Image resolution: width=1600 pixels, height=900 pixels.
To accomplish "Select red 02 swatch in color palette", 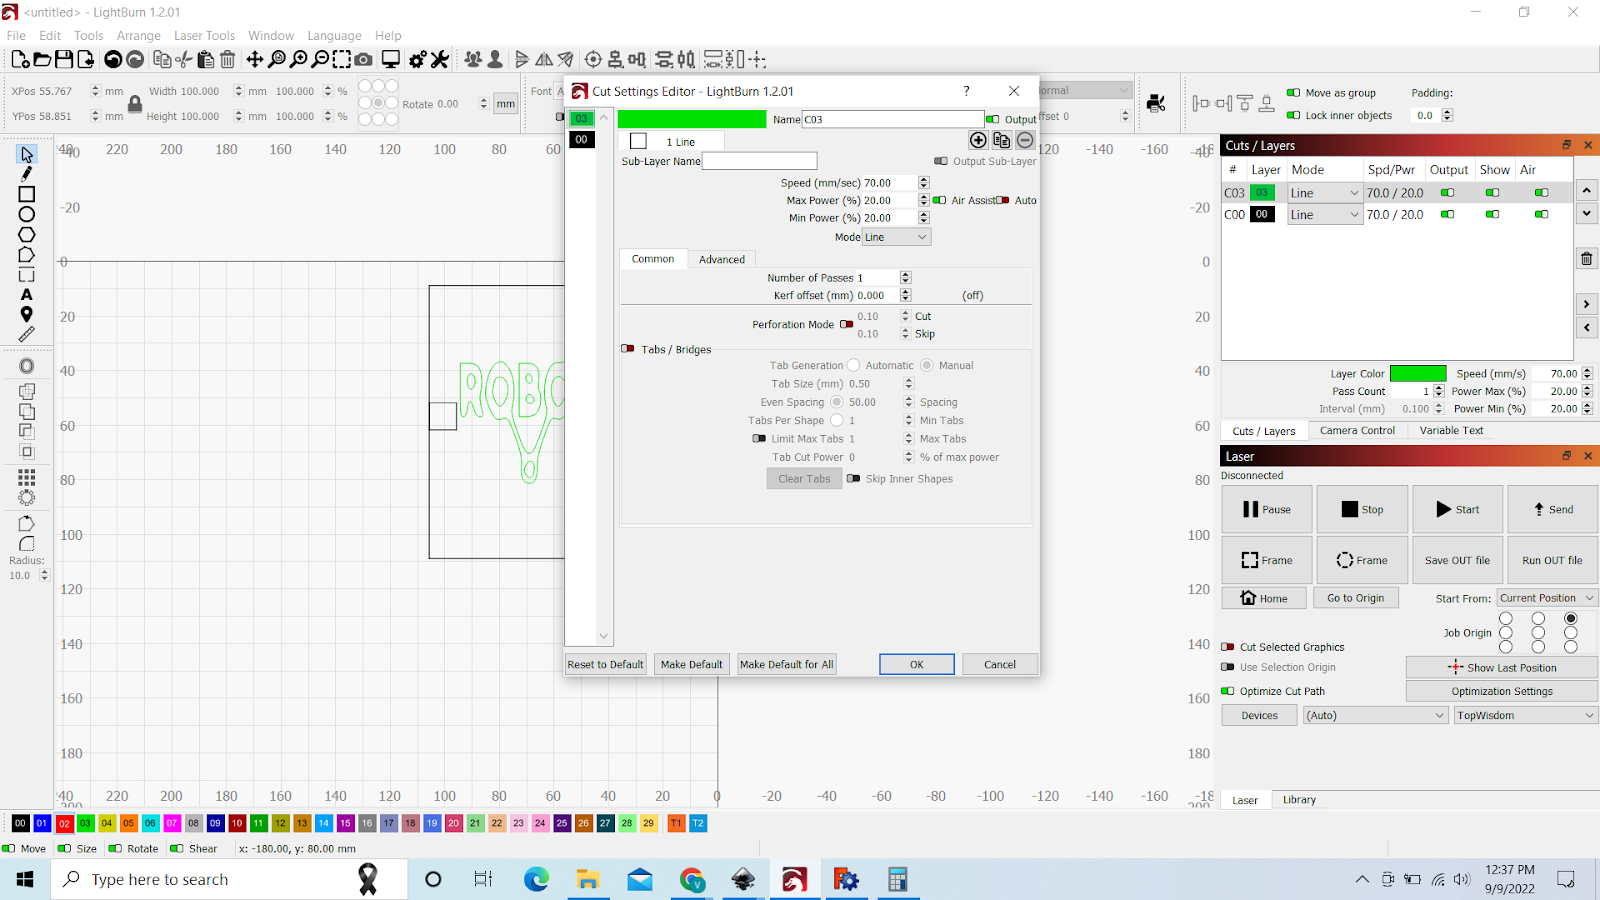I will pyautogui.click(x=64, y=823).
